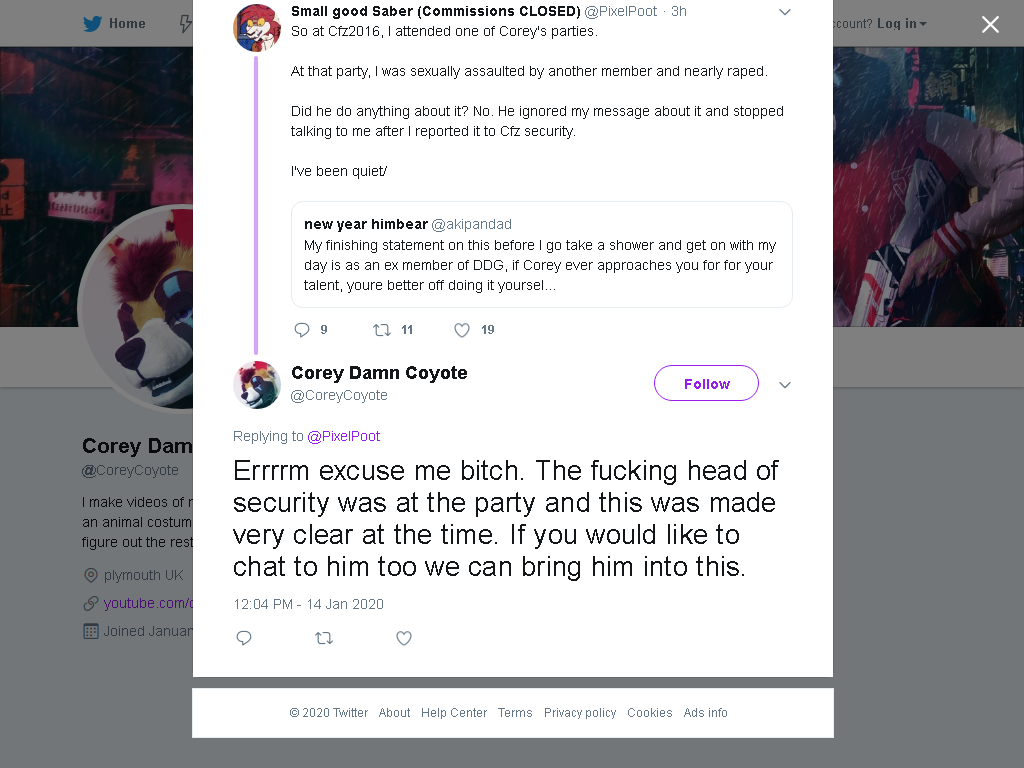Reply to Corey Damn Coyote's tweet
Screen dimensions: 1024x768
[x=244, y=638]
